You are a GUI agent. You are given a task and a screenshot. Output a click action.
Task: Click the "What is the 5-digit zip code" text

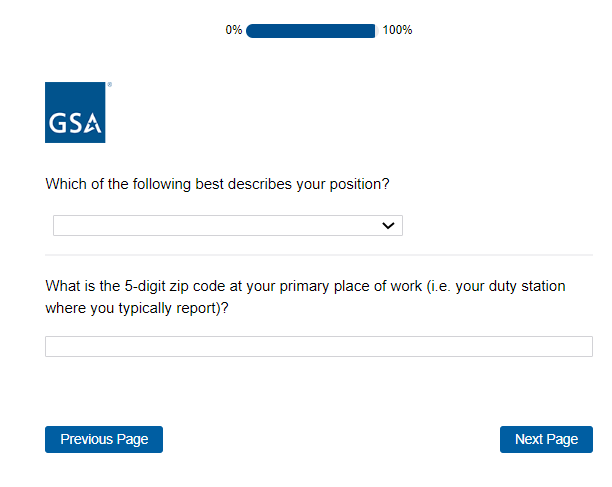[150, 287]
